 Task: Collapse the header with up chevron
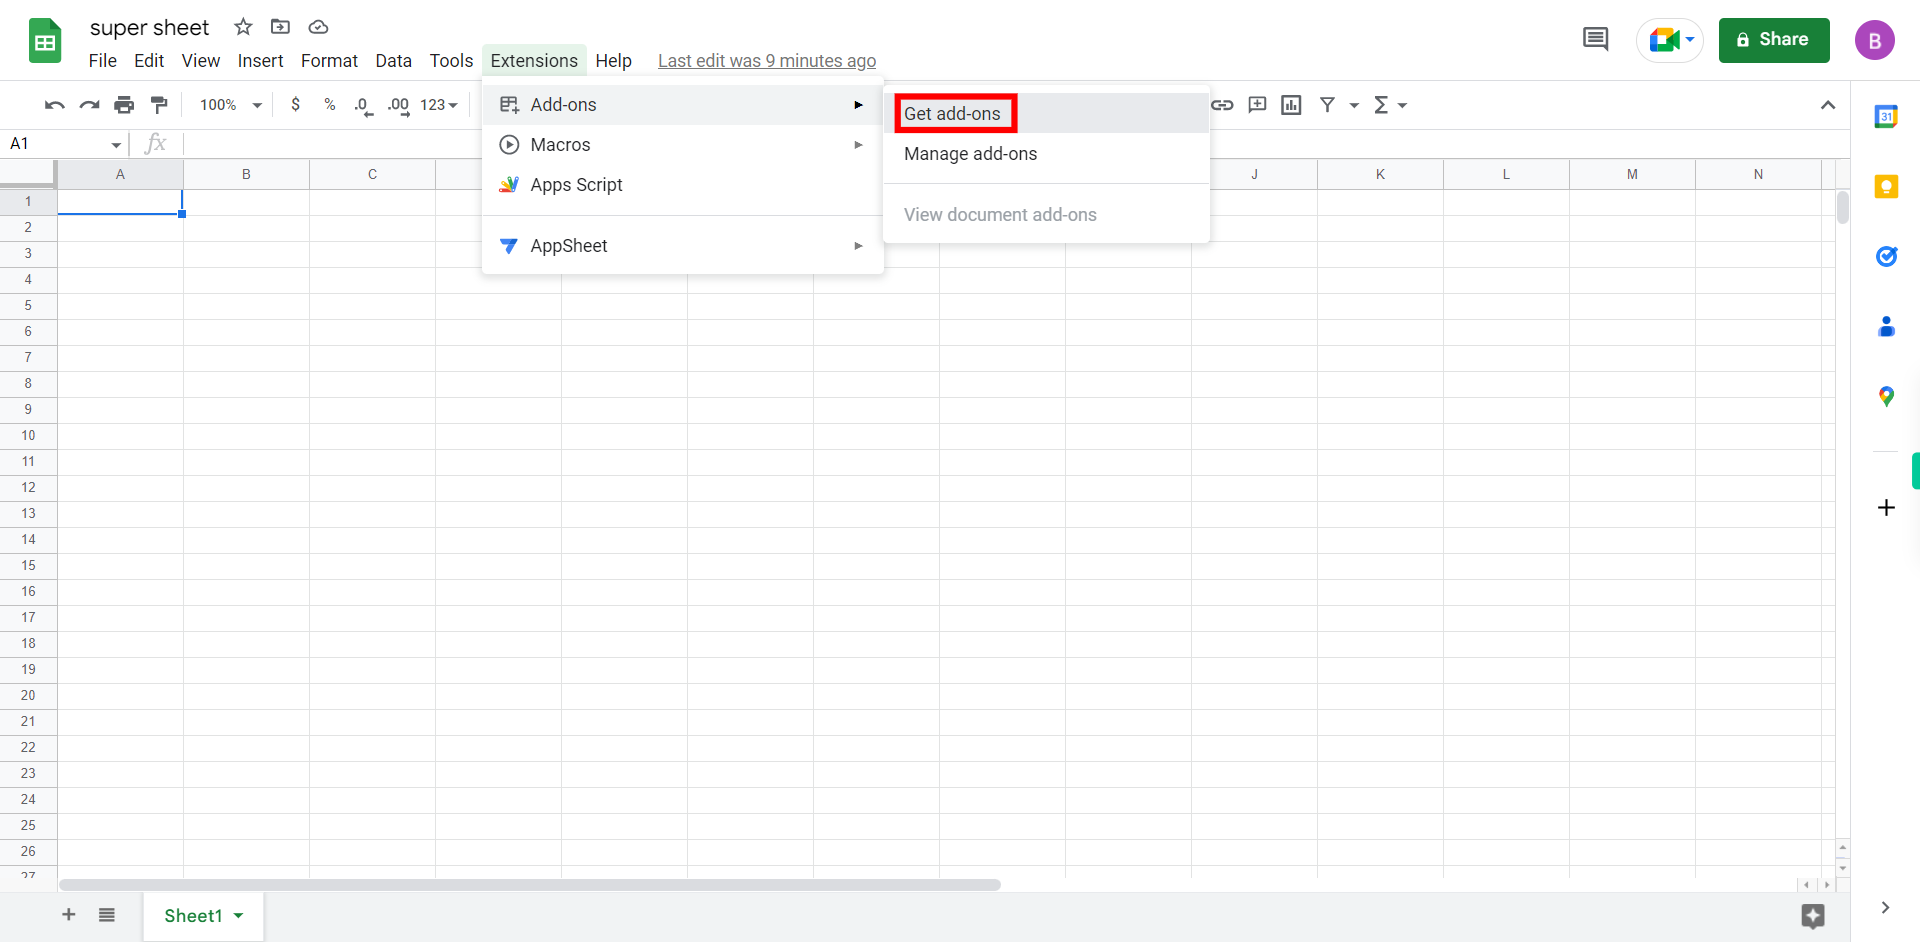click(1828, 105)
